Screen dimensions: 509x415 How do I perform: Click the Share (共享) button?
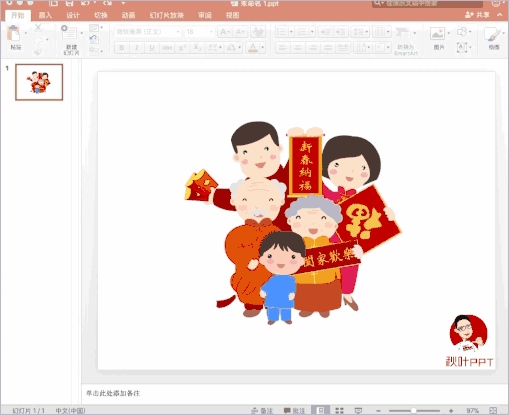click(x=477, y=15)
